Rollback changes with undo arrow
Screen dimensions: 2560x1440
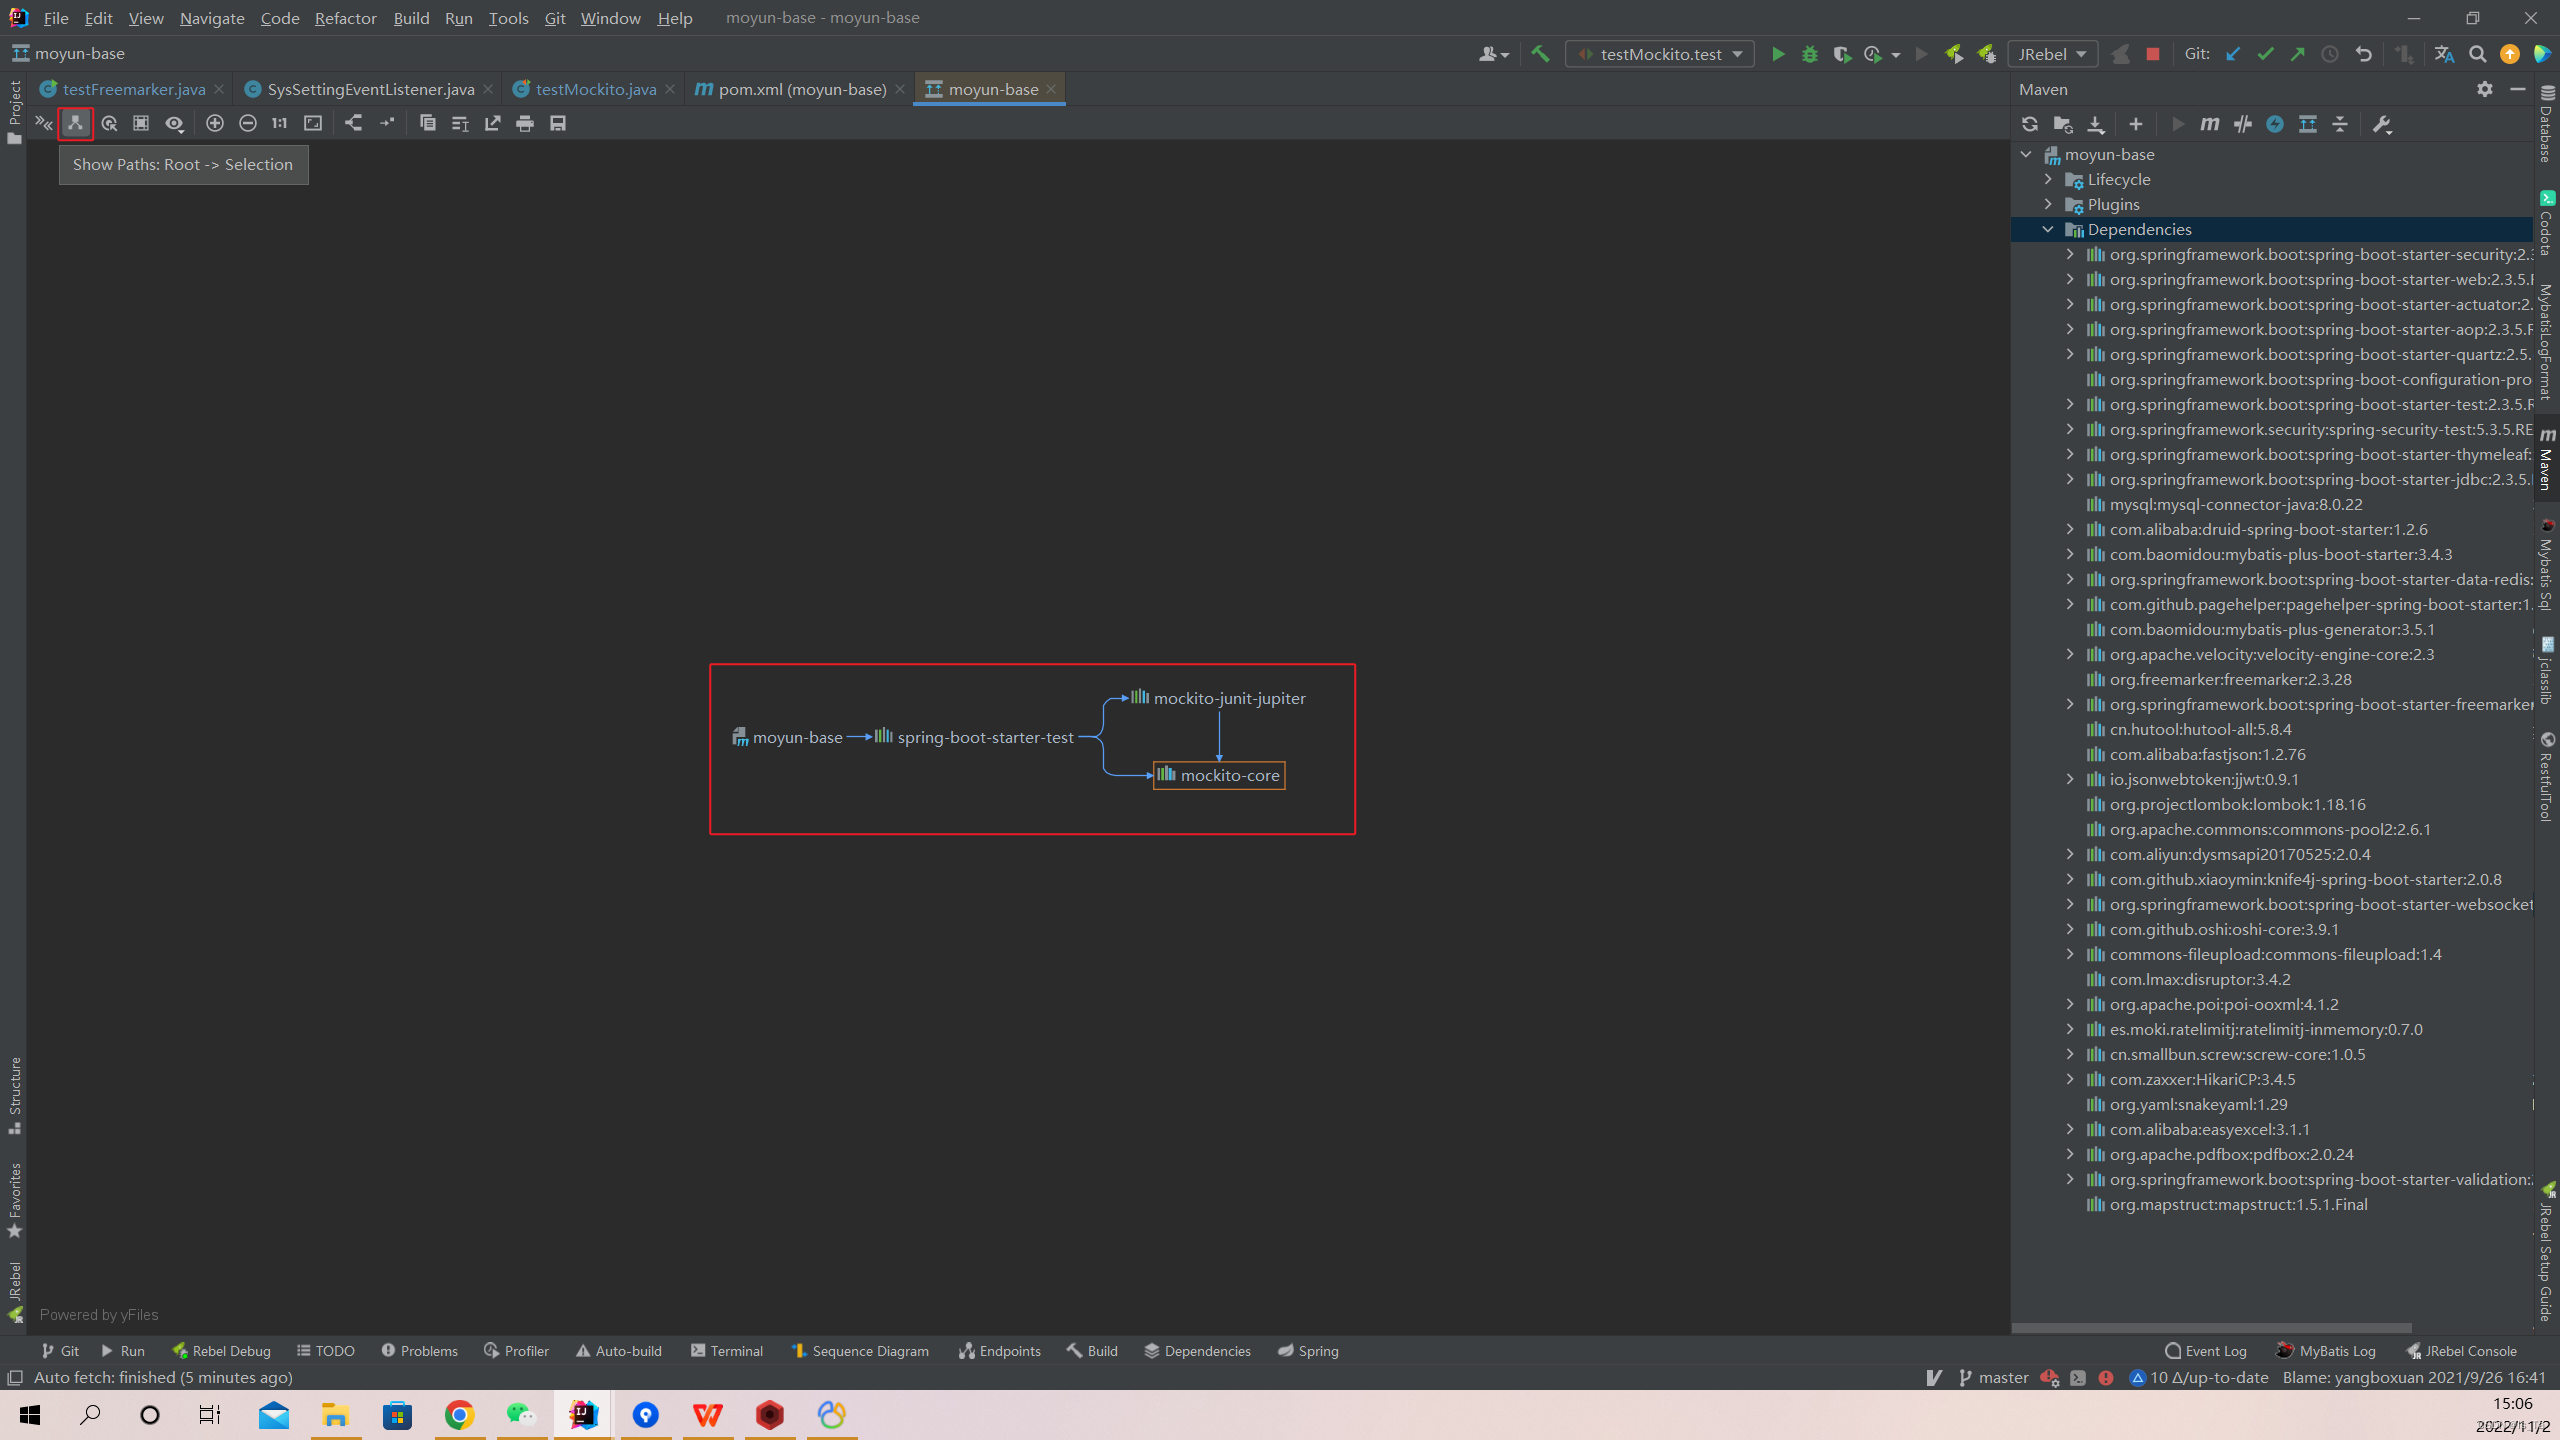pyautogui.click(x=2363, y=54)
